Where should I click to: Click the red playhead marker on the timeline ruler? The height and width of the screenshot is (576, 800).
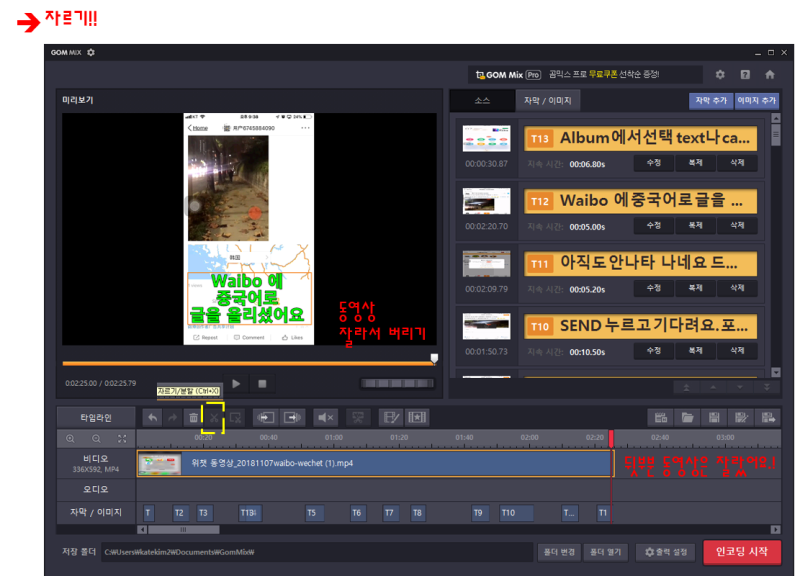click(611, 438)
